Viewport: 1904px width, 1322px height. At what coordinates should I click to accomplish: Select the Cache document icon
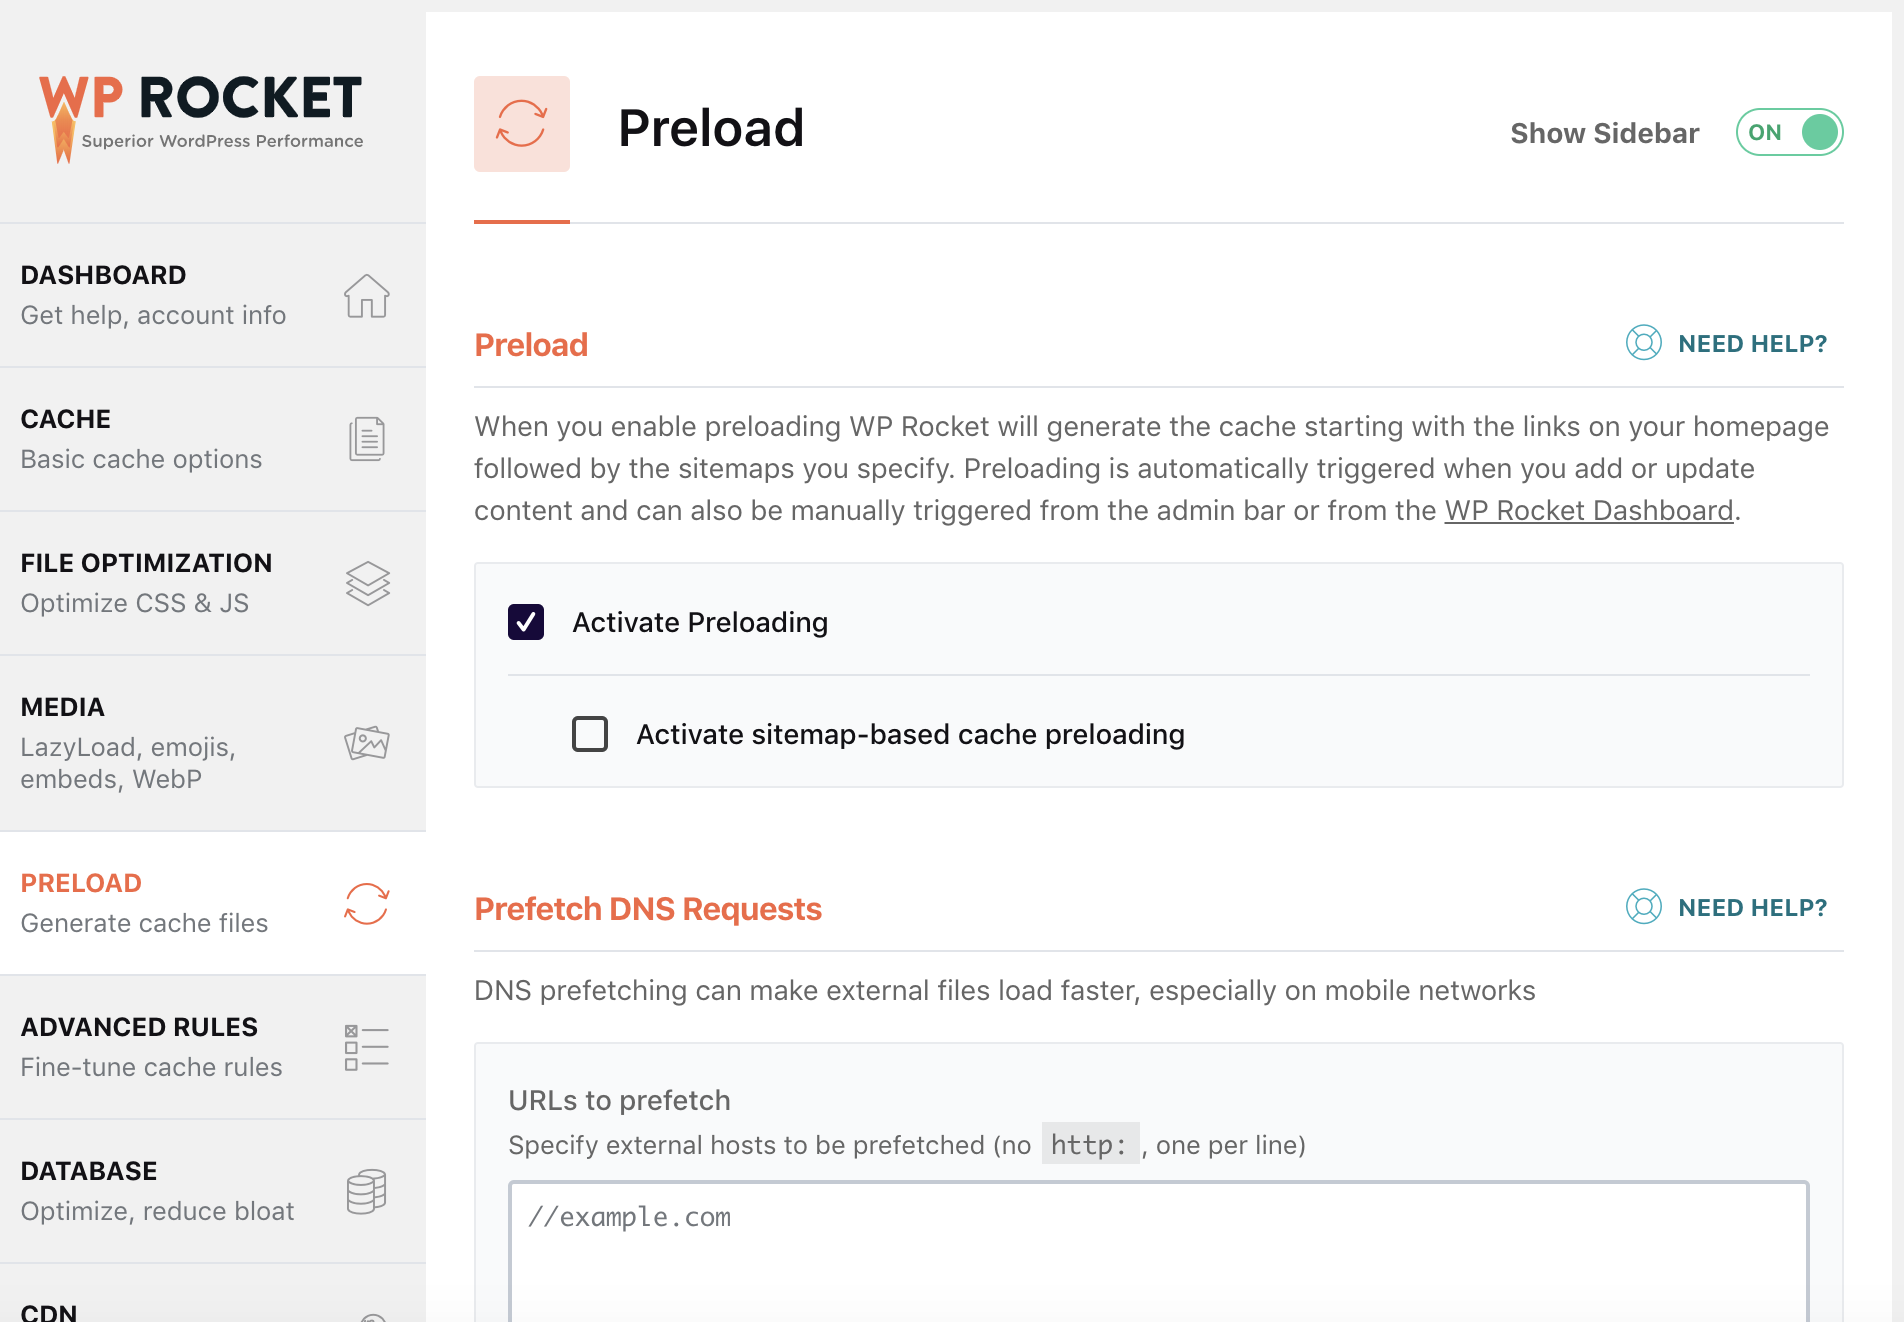point(366,438)
